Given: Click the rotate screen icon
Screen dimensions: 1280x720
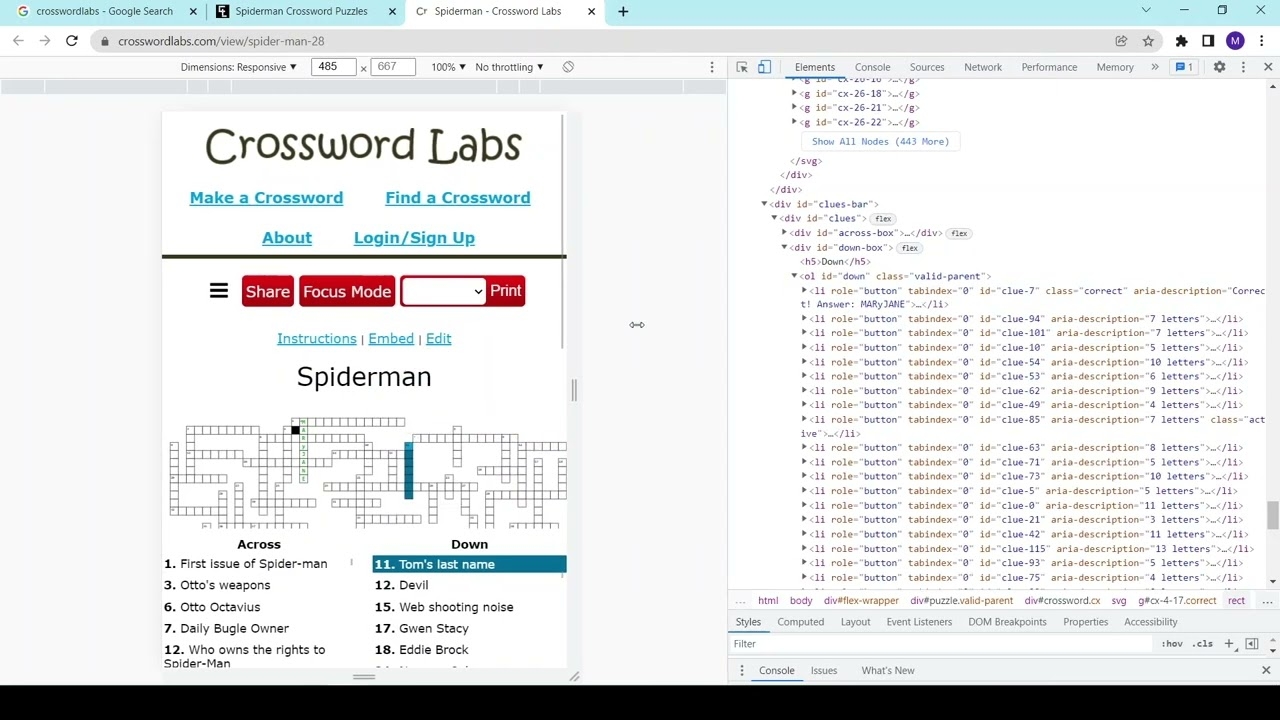Looking at the screenshot, I should click(x=568, y=67).
